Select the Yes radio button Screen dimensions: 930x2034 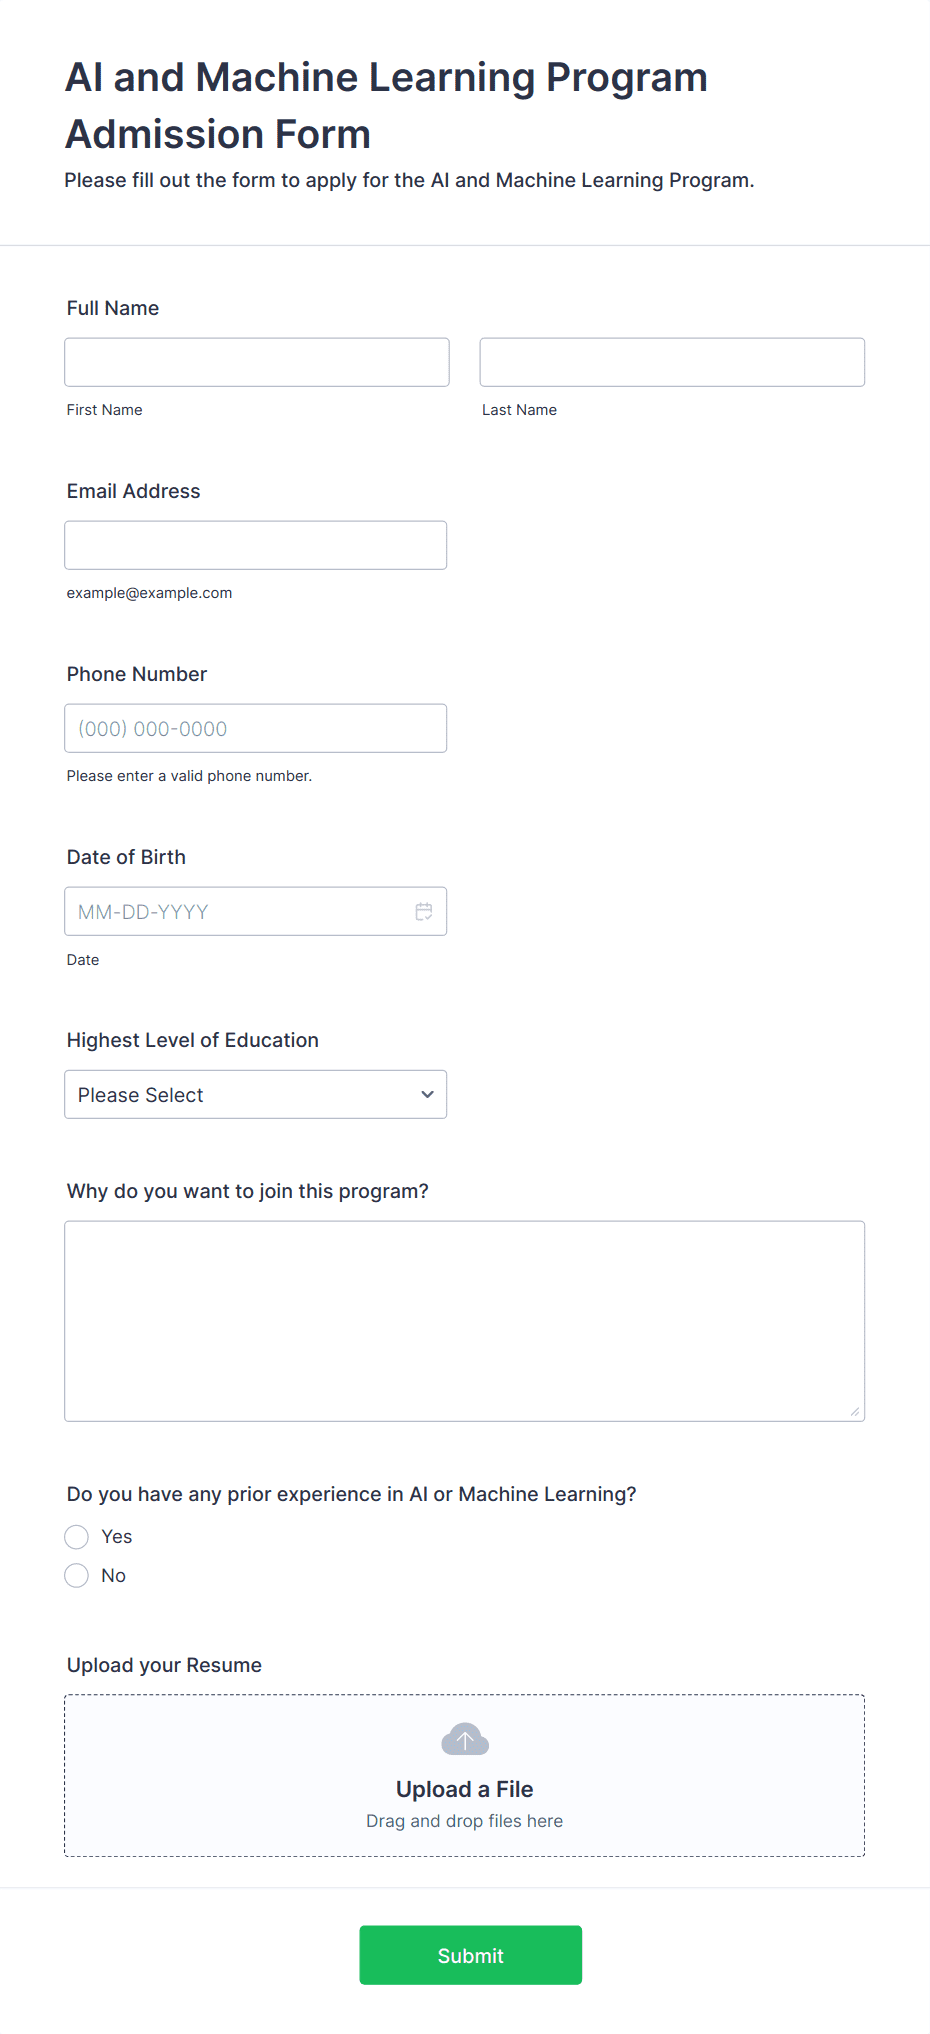[x=77, y=1537]
